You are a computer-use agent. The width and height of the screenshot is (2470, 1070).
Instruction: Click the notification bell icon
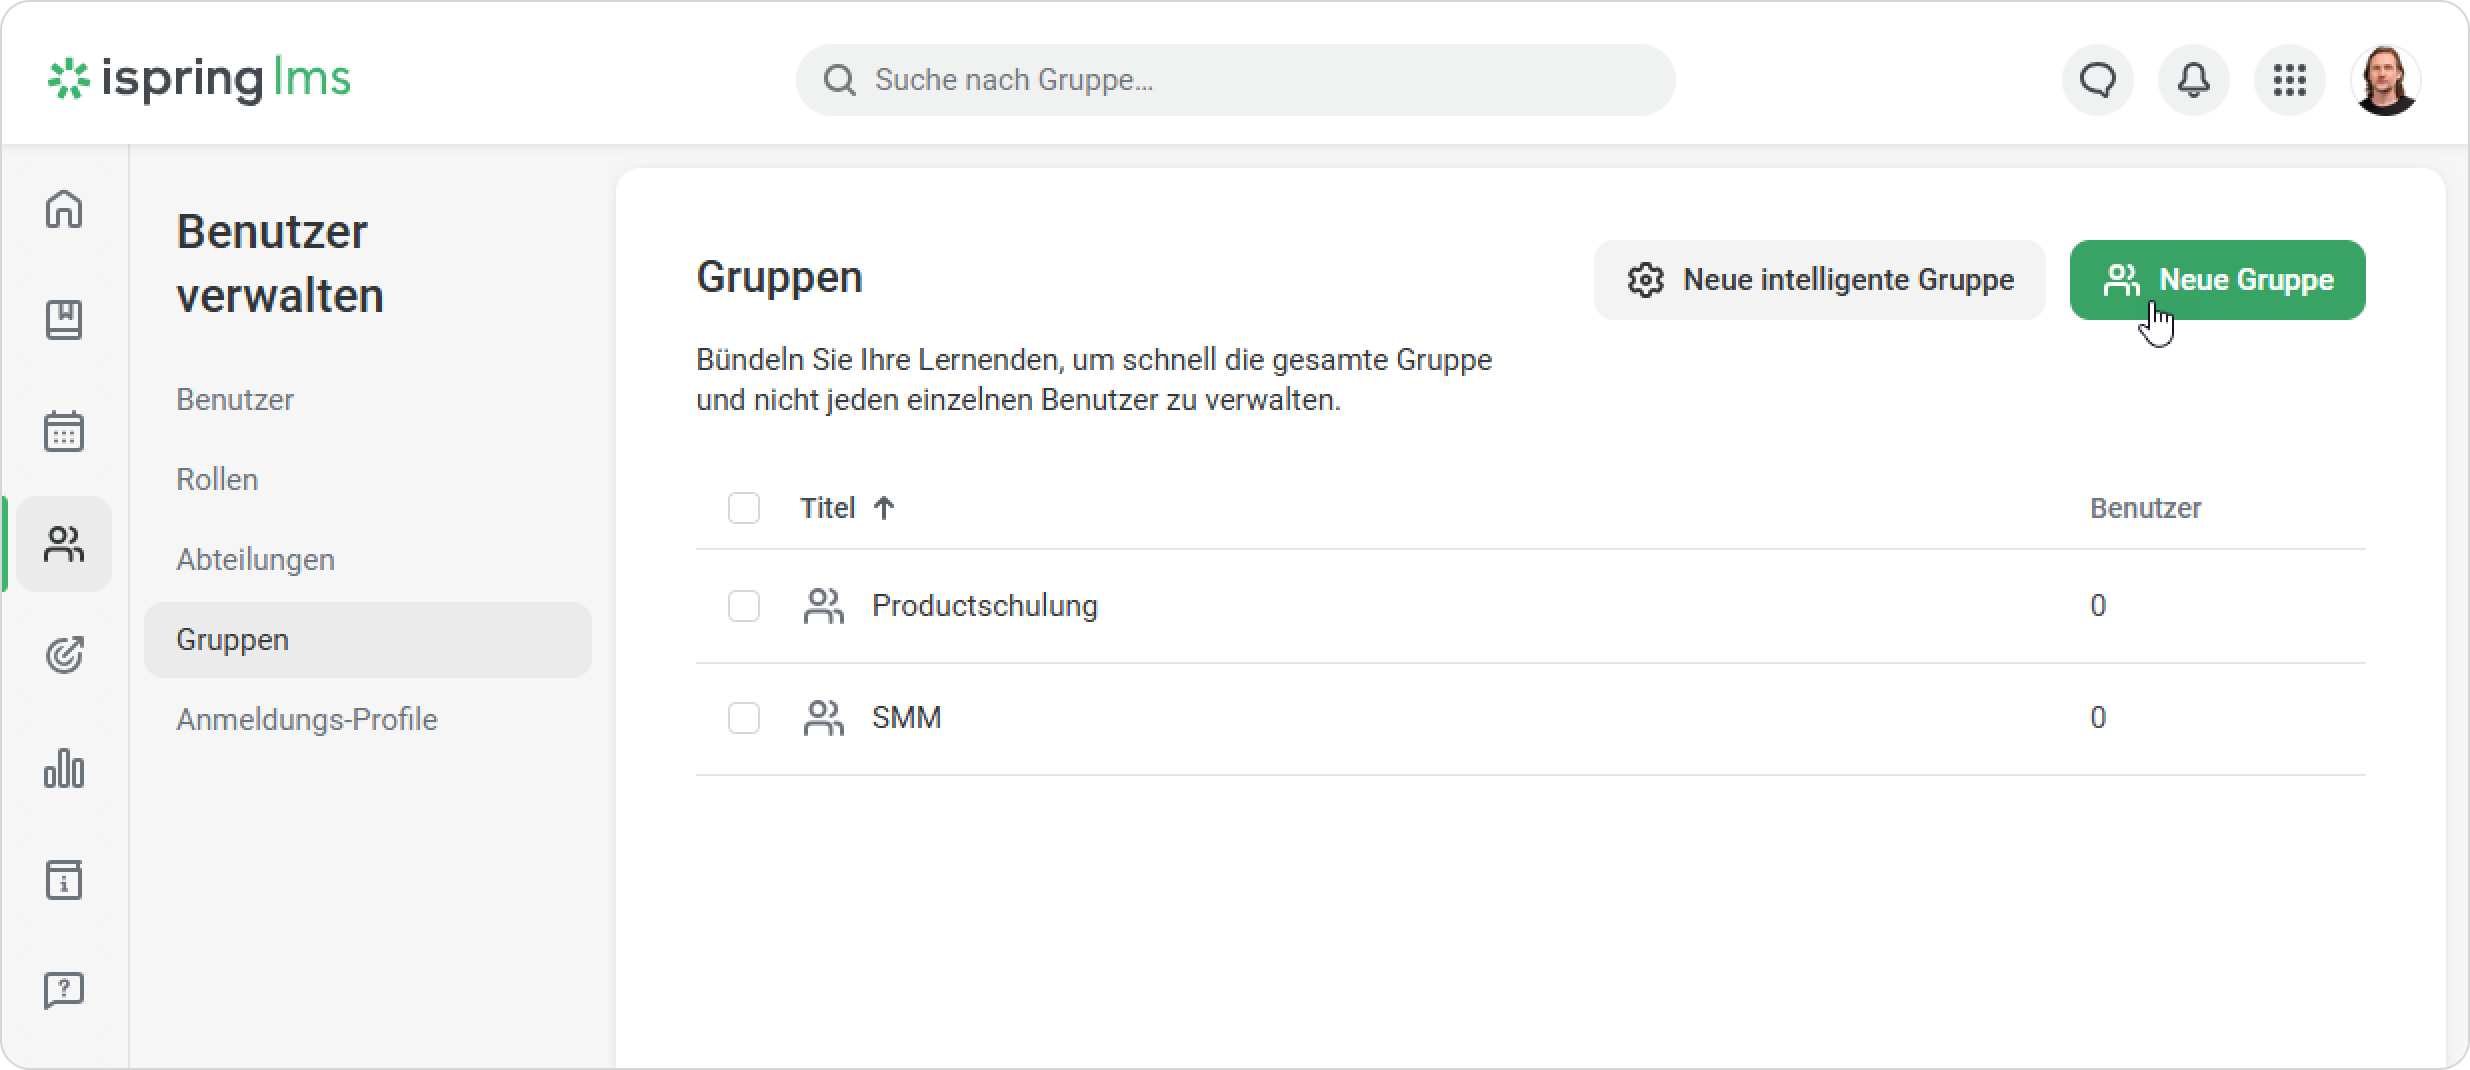pyautogui.click(x=2193, y=80)
